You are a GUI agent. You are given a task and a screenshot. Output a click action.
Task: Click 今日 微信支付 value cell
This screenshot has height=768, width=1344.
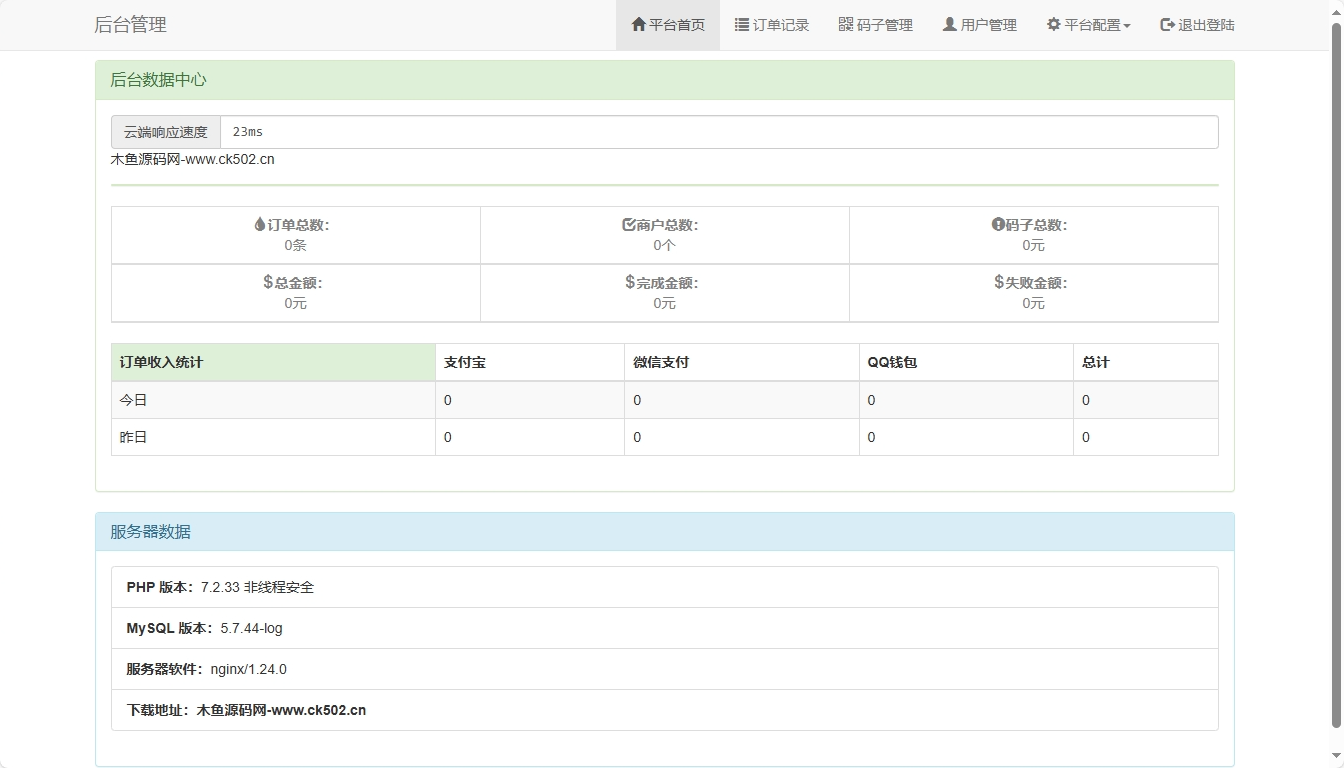point(742,400)
